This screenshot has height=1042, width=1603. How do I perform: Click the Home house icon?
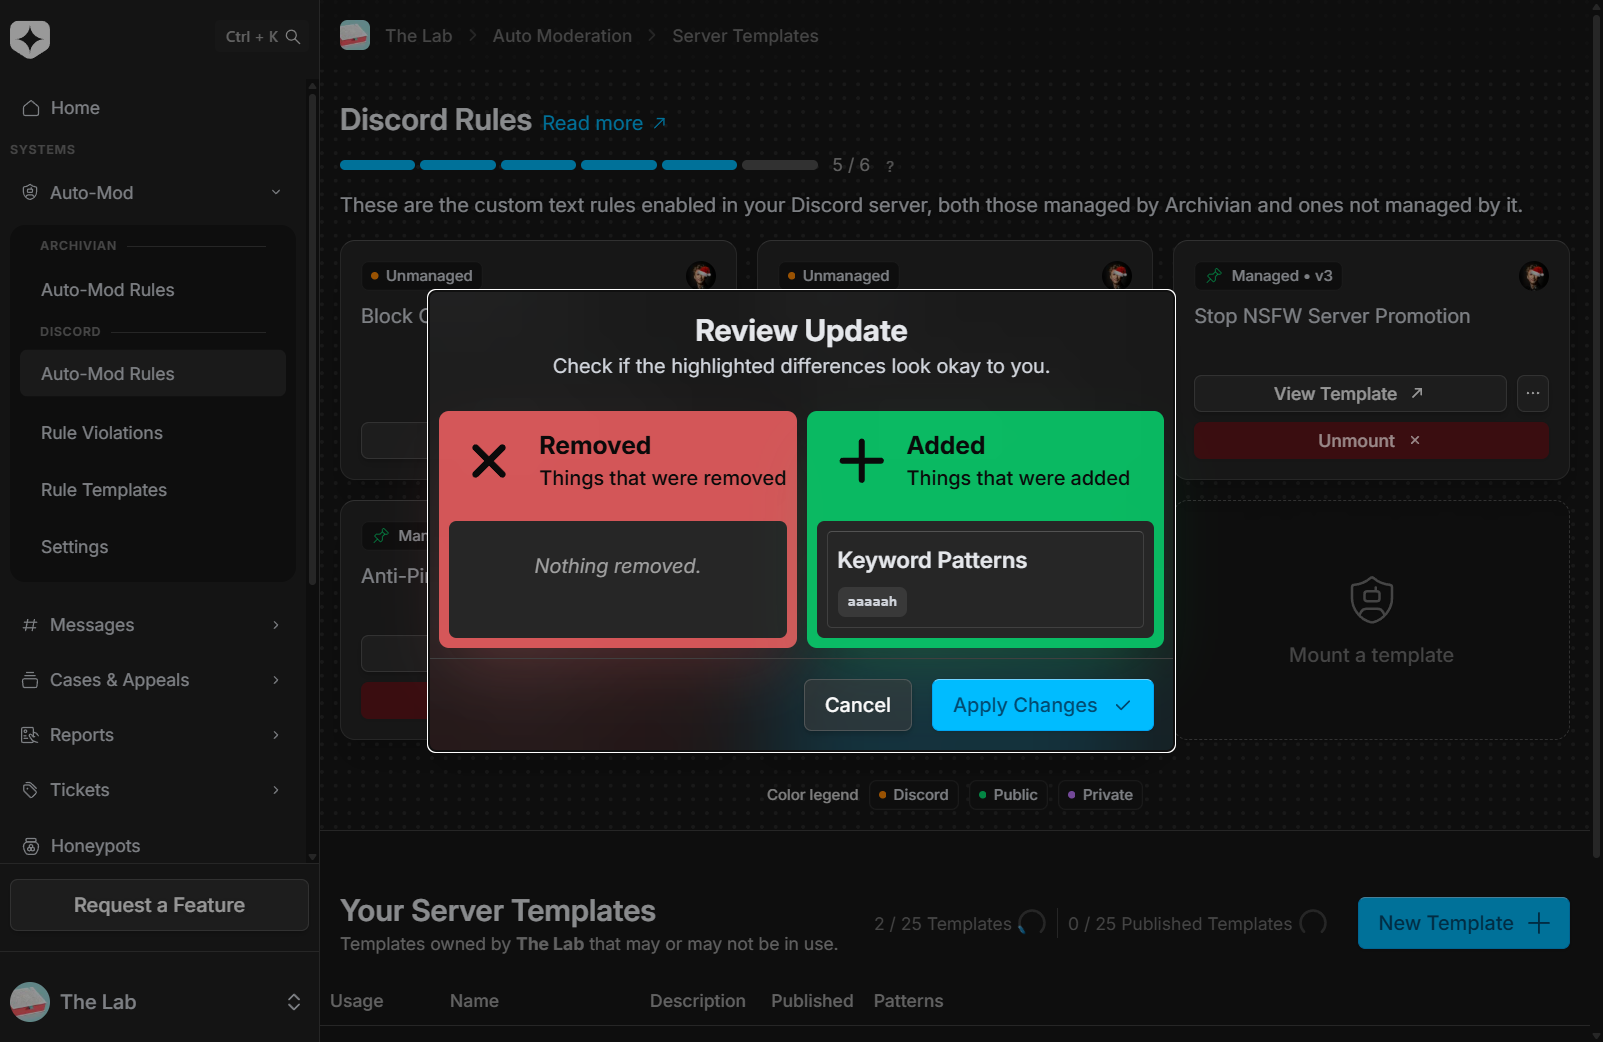tap(31, 108)
